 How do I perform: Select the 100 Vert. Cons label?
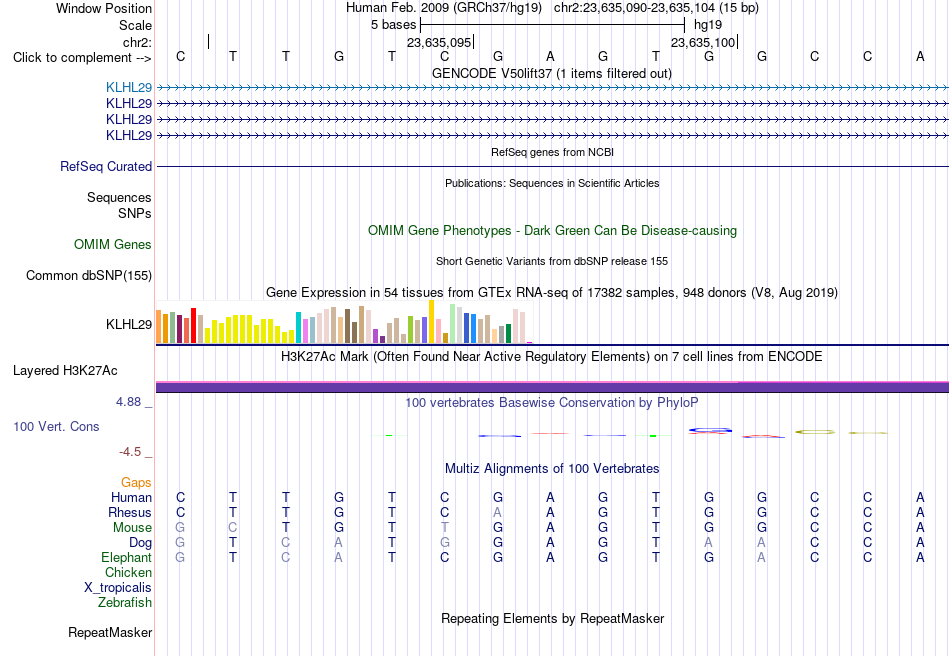pyautogui.click(x=56, y=426)
